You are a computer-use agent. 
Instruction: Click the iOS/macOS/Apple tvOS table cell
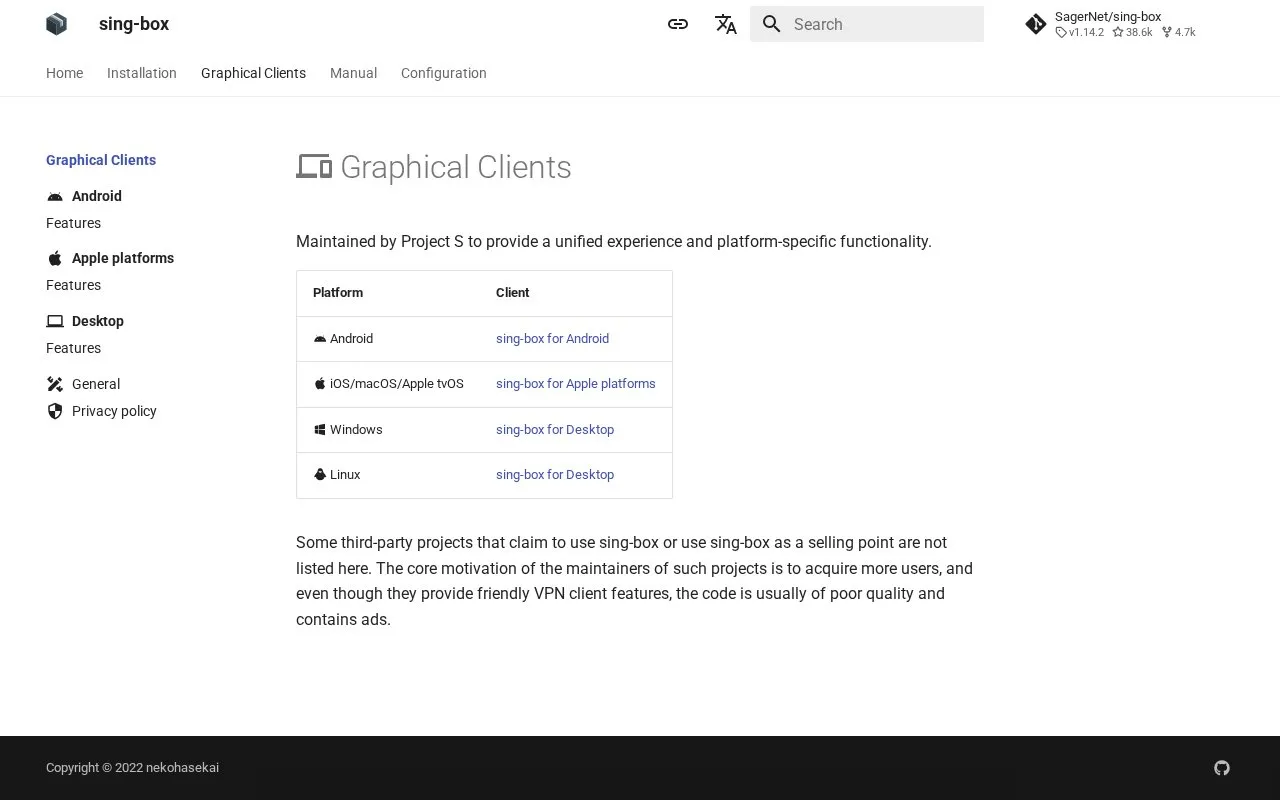pyautogui.click(x=389, y=384)
